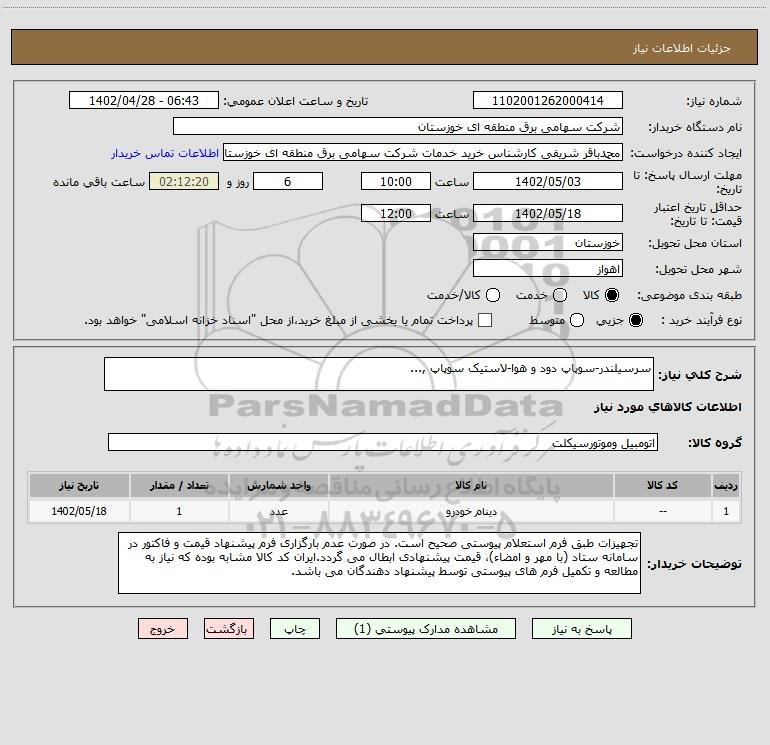
Task: Click the remaining days field showing 6
Action: pos(288,181)
